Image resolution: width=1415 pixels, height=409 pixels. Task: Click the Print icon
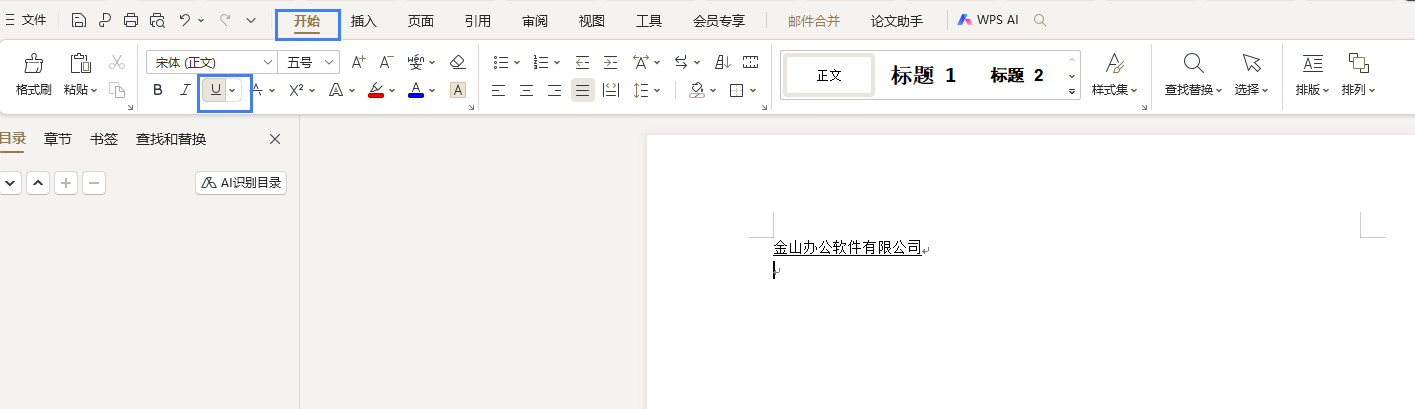pos(131,20)
